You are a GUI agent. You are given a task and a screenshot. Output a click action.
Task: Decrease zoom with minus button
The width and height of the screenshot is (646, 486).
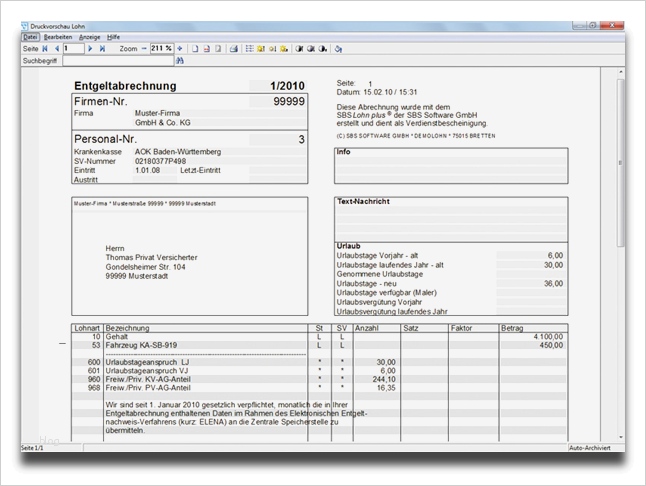(144, 49)
